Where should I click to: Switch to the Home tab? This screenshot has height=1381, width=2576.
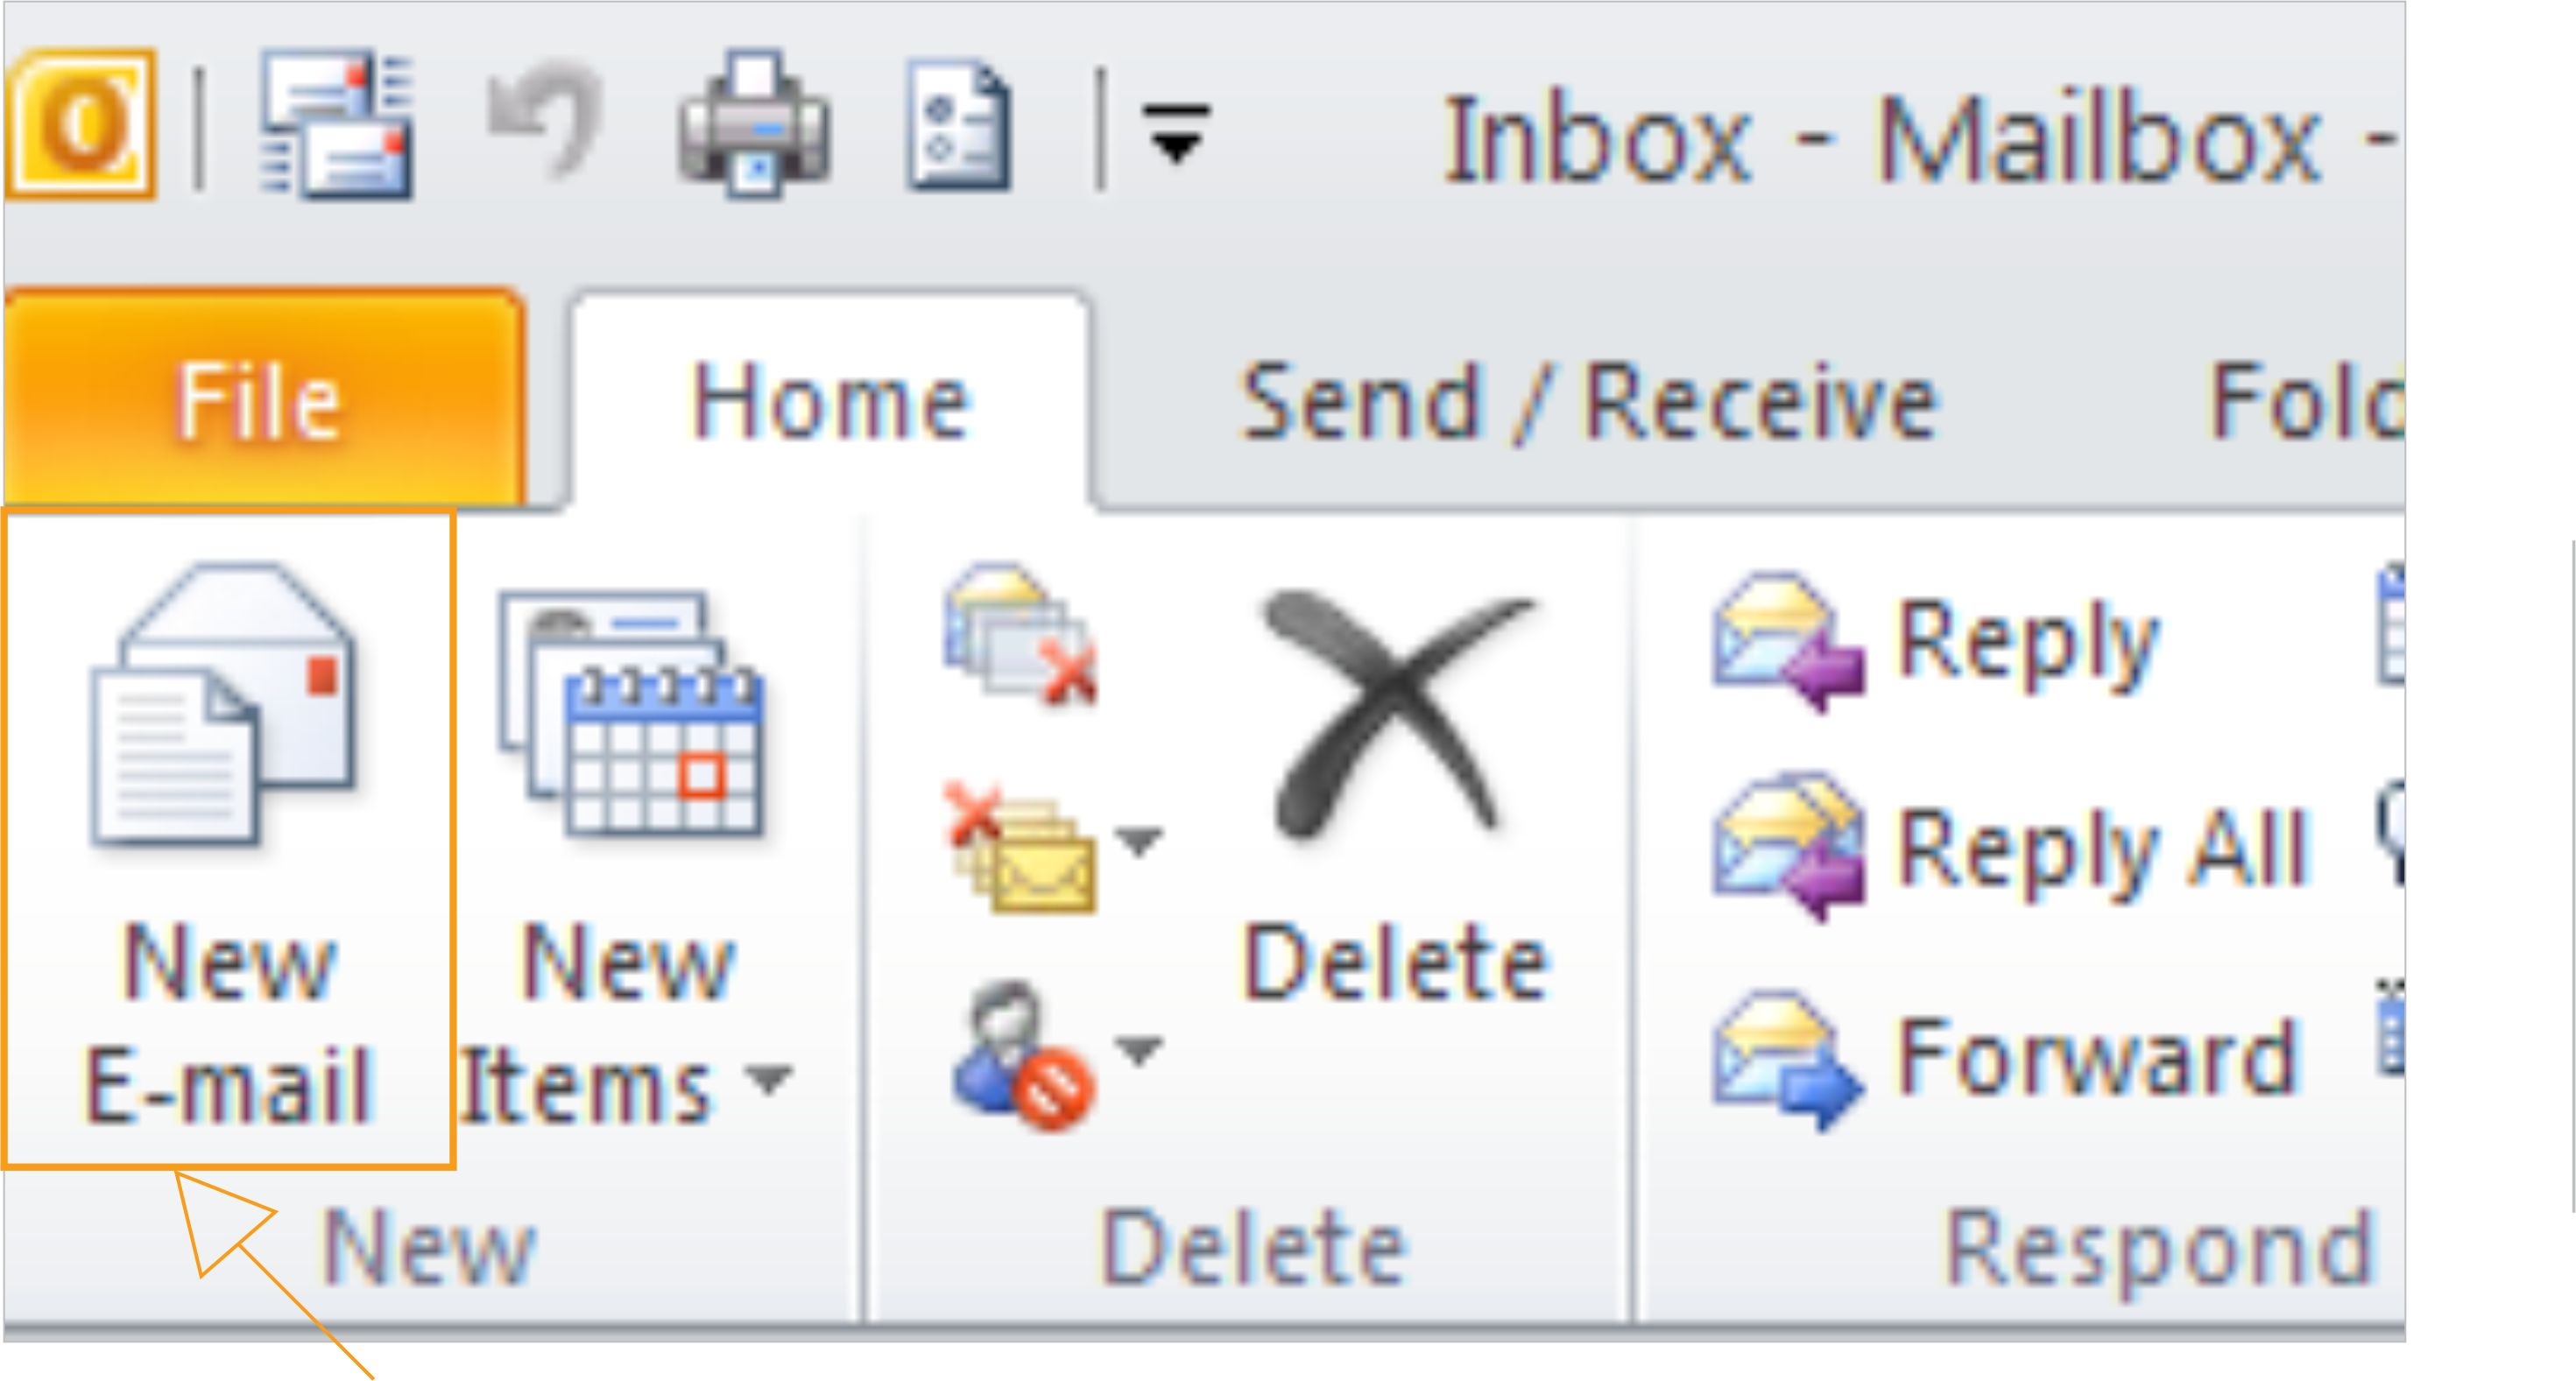point(830,402)
